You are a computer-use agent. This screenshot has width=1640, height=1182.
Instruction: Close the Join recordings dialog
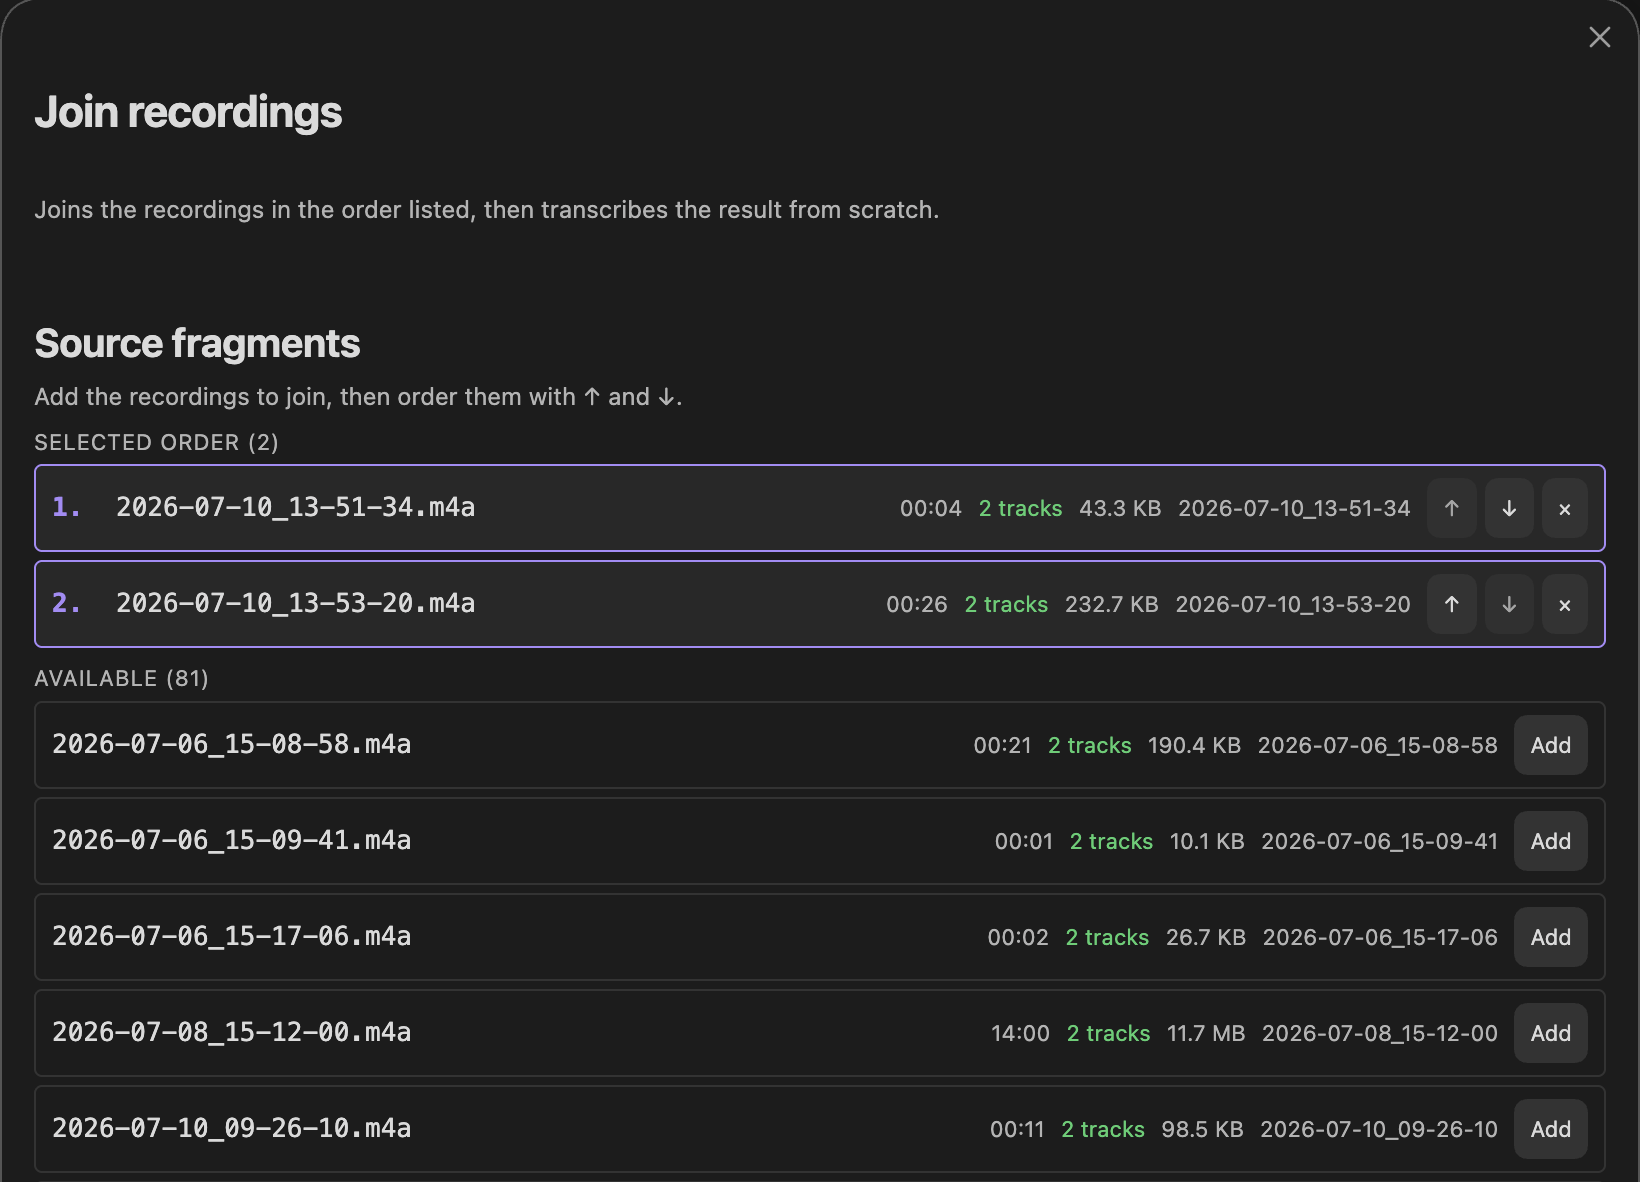pos(1599,37)
